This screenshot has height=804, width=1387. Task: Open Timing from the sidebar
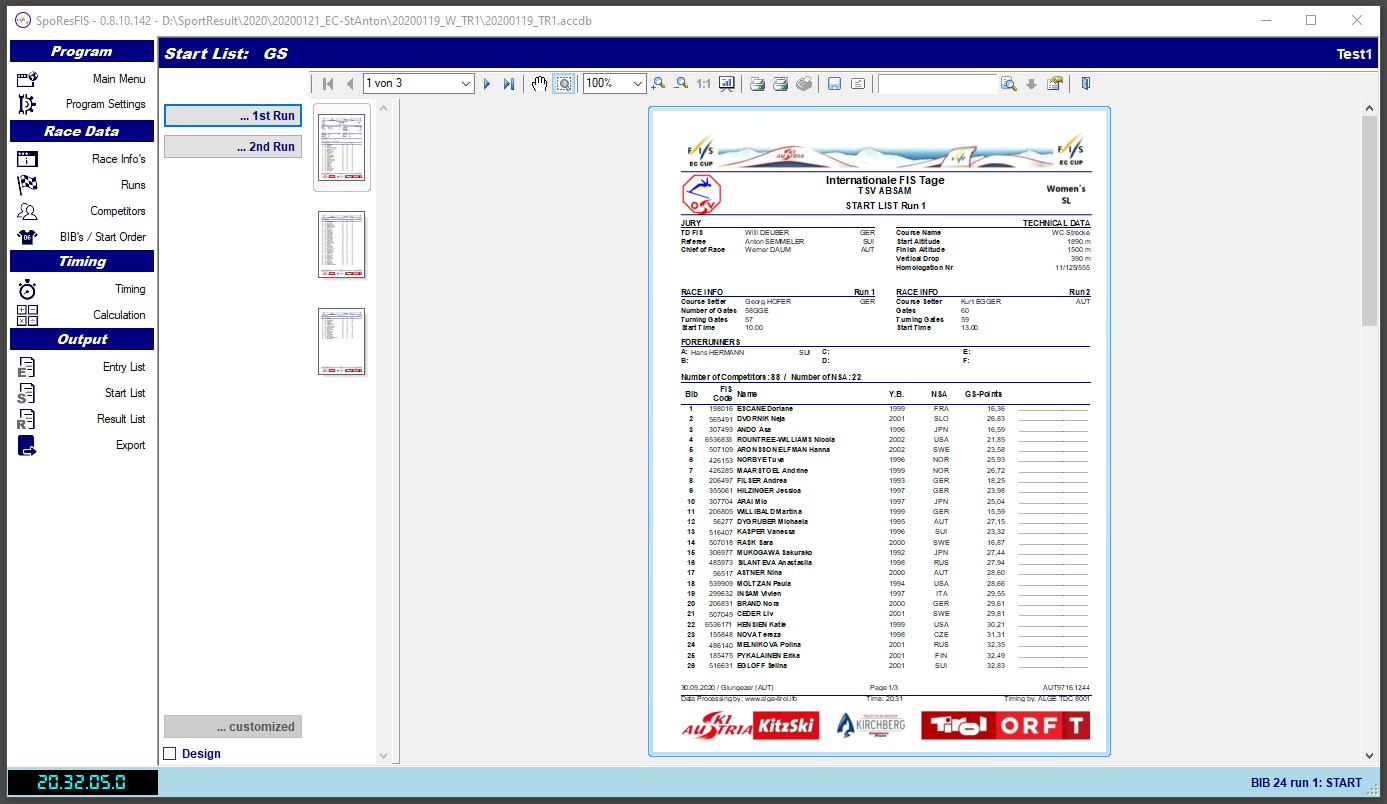pyautogui.click(x=129, y=289)
